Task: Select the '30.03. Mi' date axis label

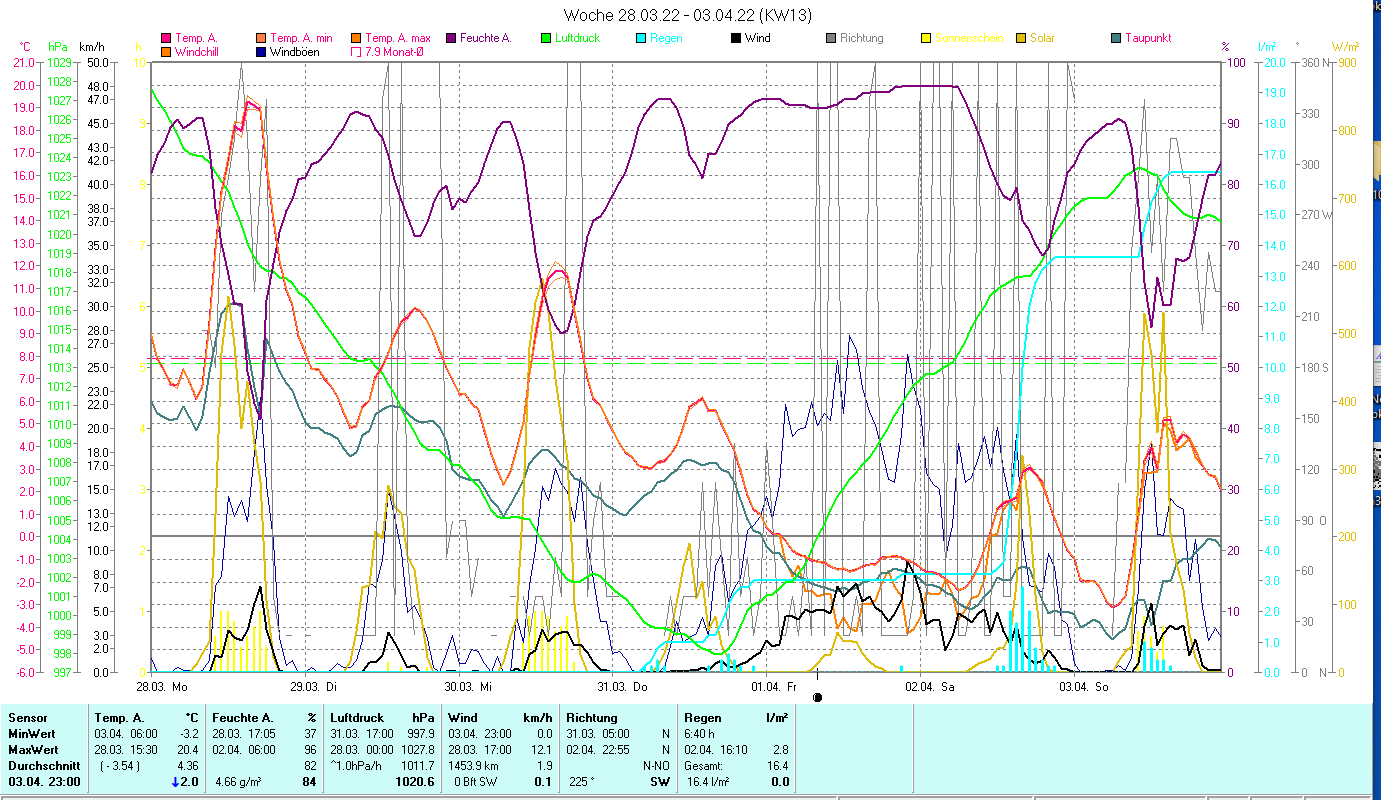Action: tap(468, 687)
